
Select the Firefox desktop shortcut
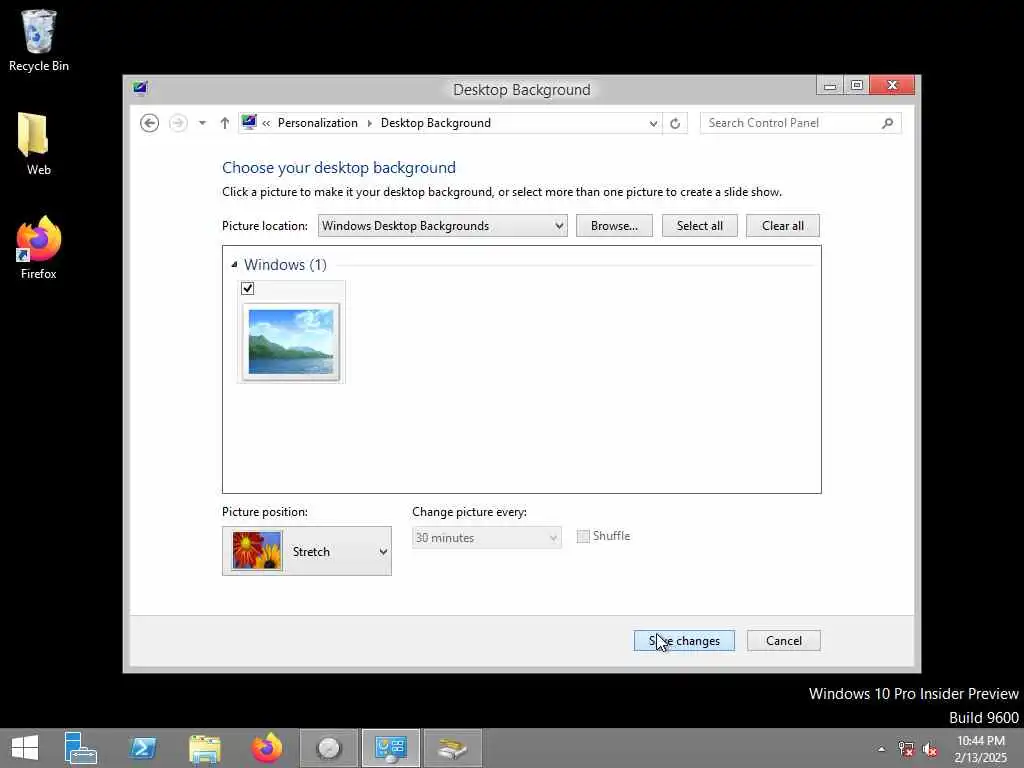[39, 248]
